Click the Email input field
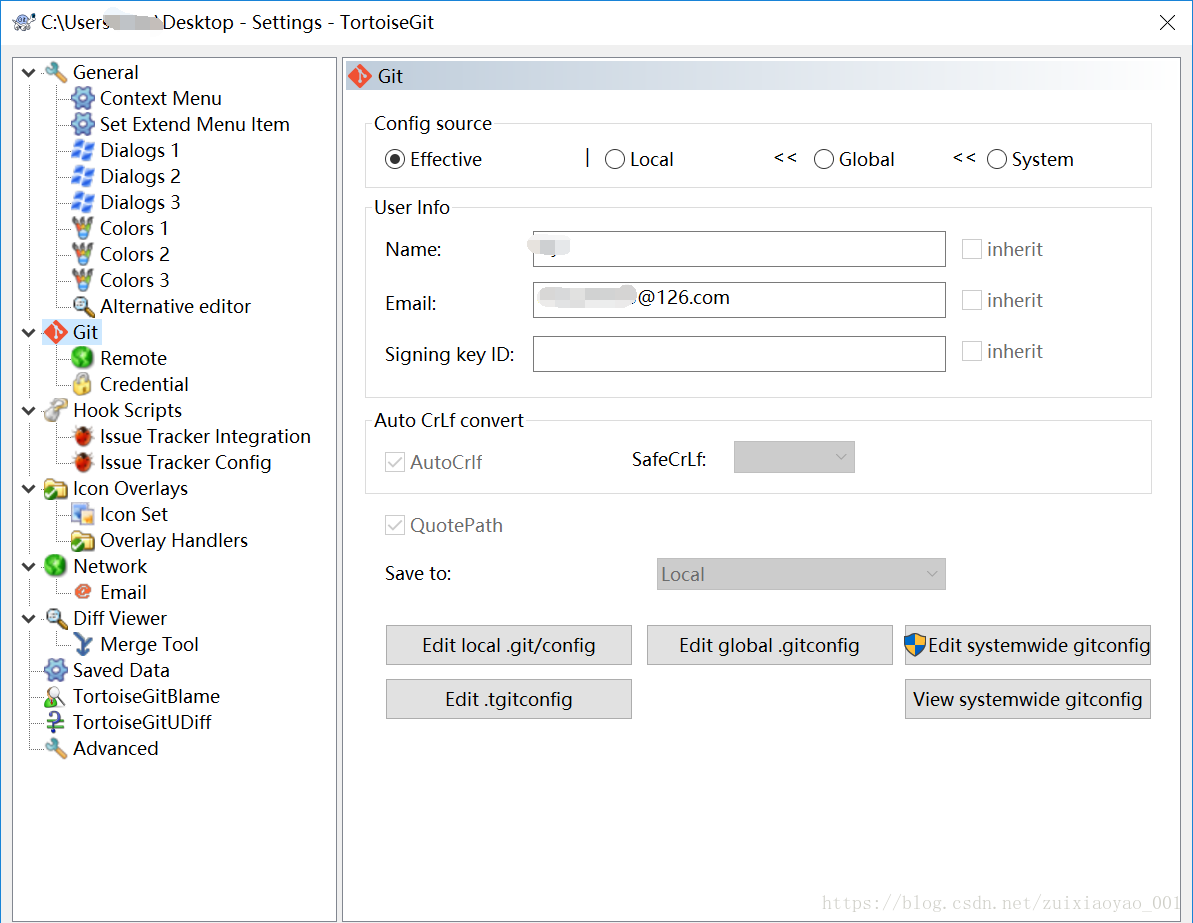This screenshot has width=1193, height=923. click(x=739, y=300)
